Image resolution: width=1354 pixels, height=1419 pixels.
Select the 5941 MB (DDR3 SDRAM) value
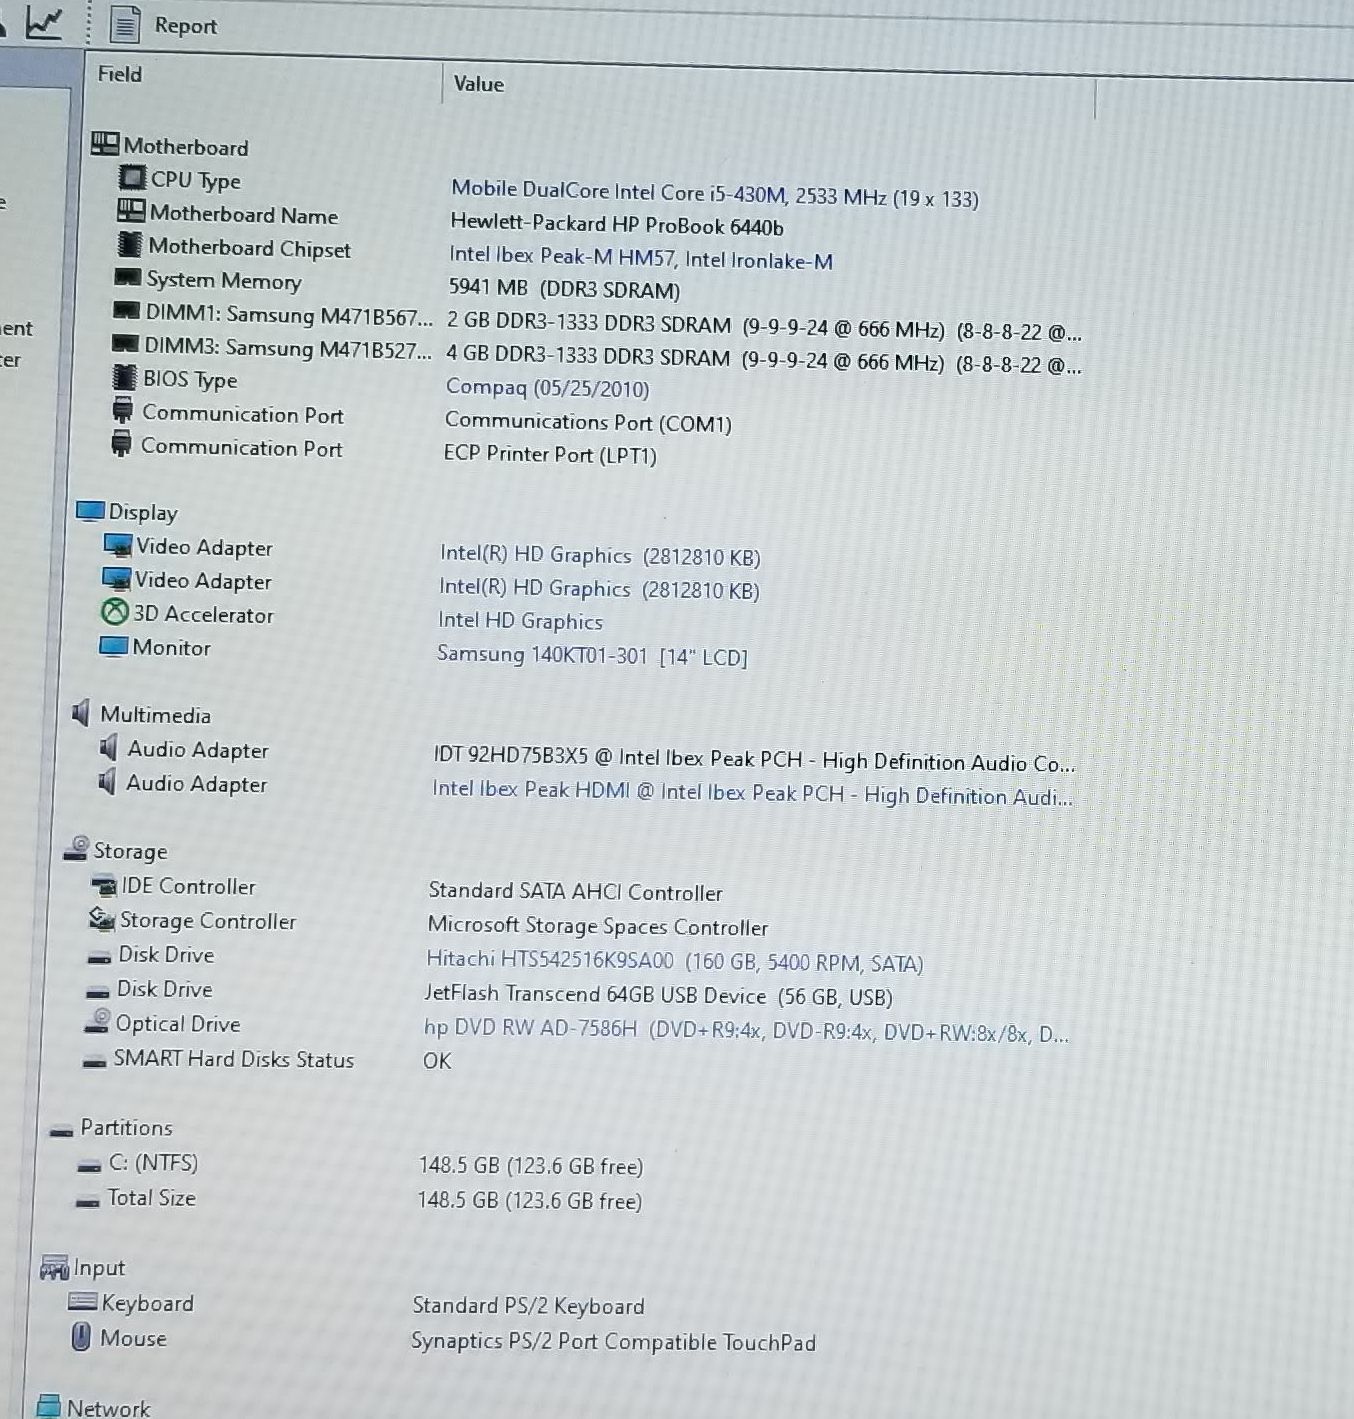click(x=563, y=288)
